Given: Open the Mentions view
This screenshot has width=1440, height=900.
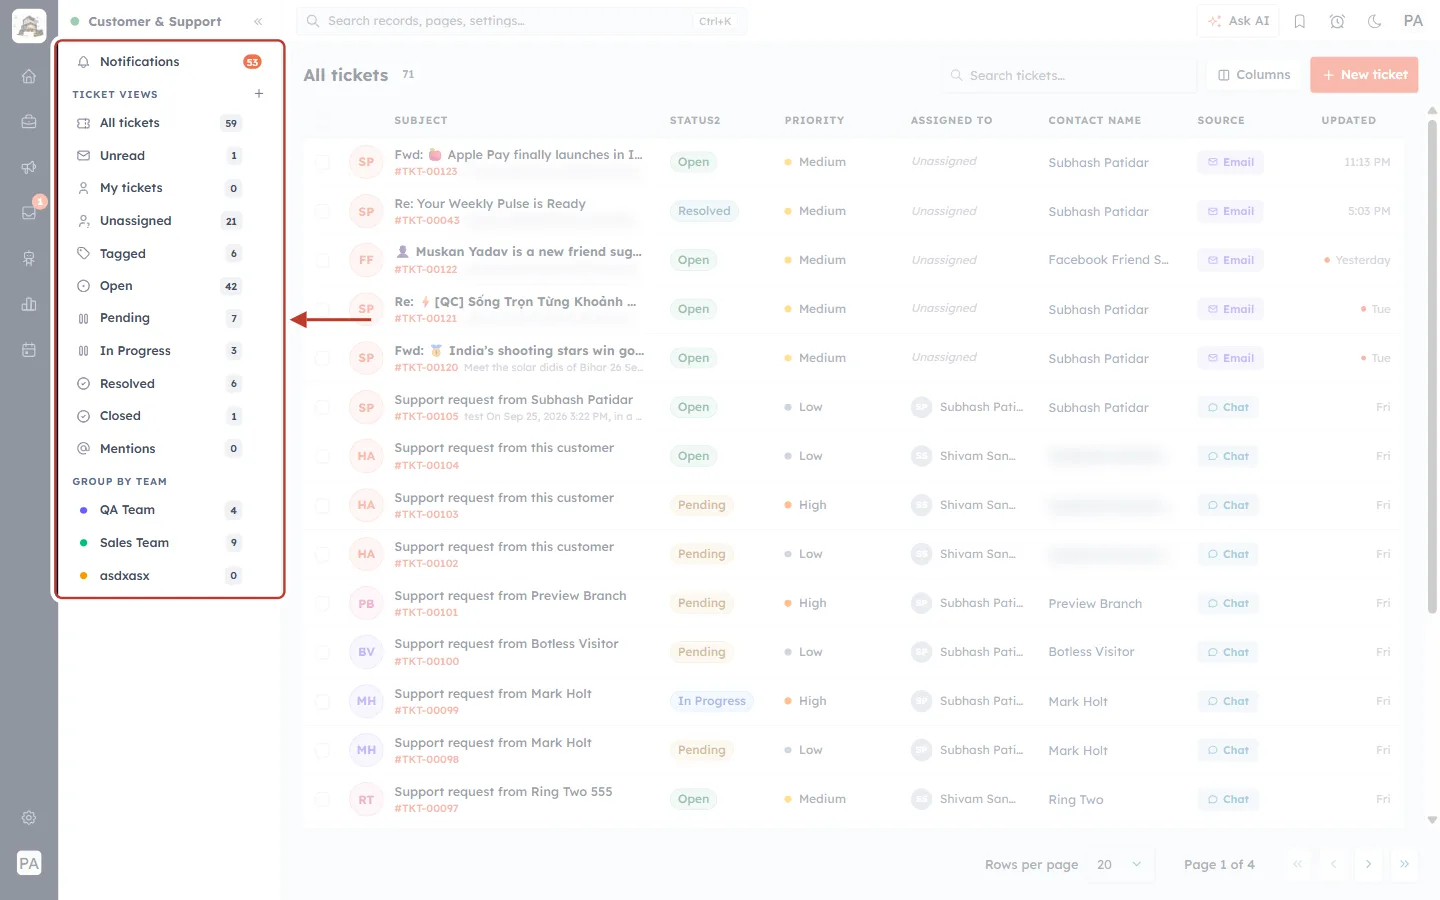Looking at the screenshot, I should pos(160,449).
